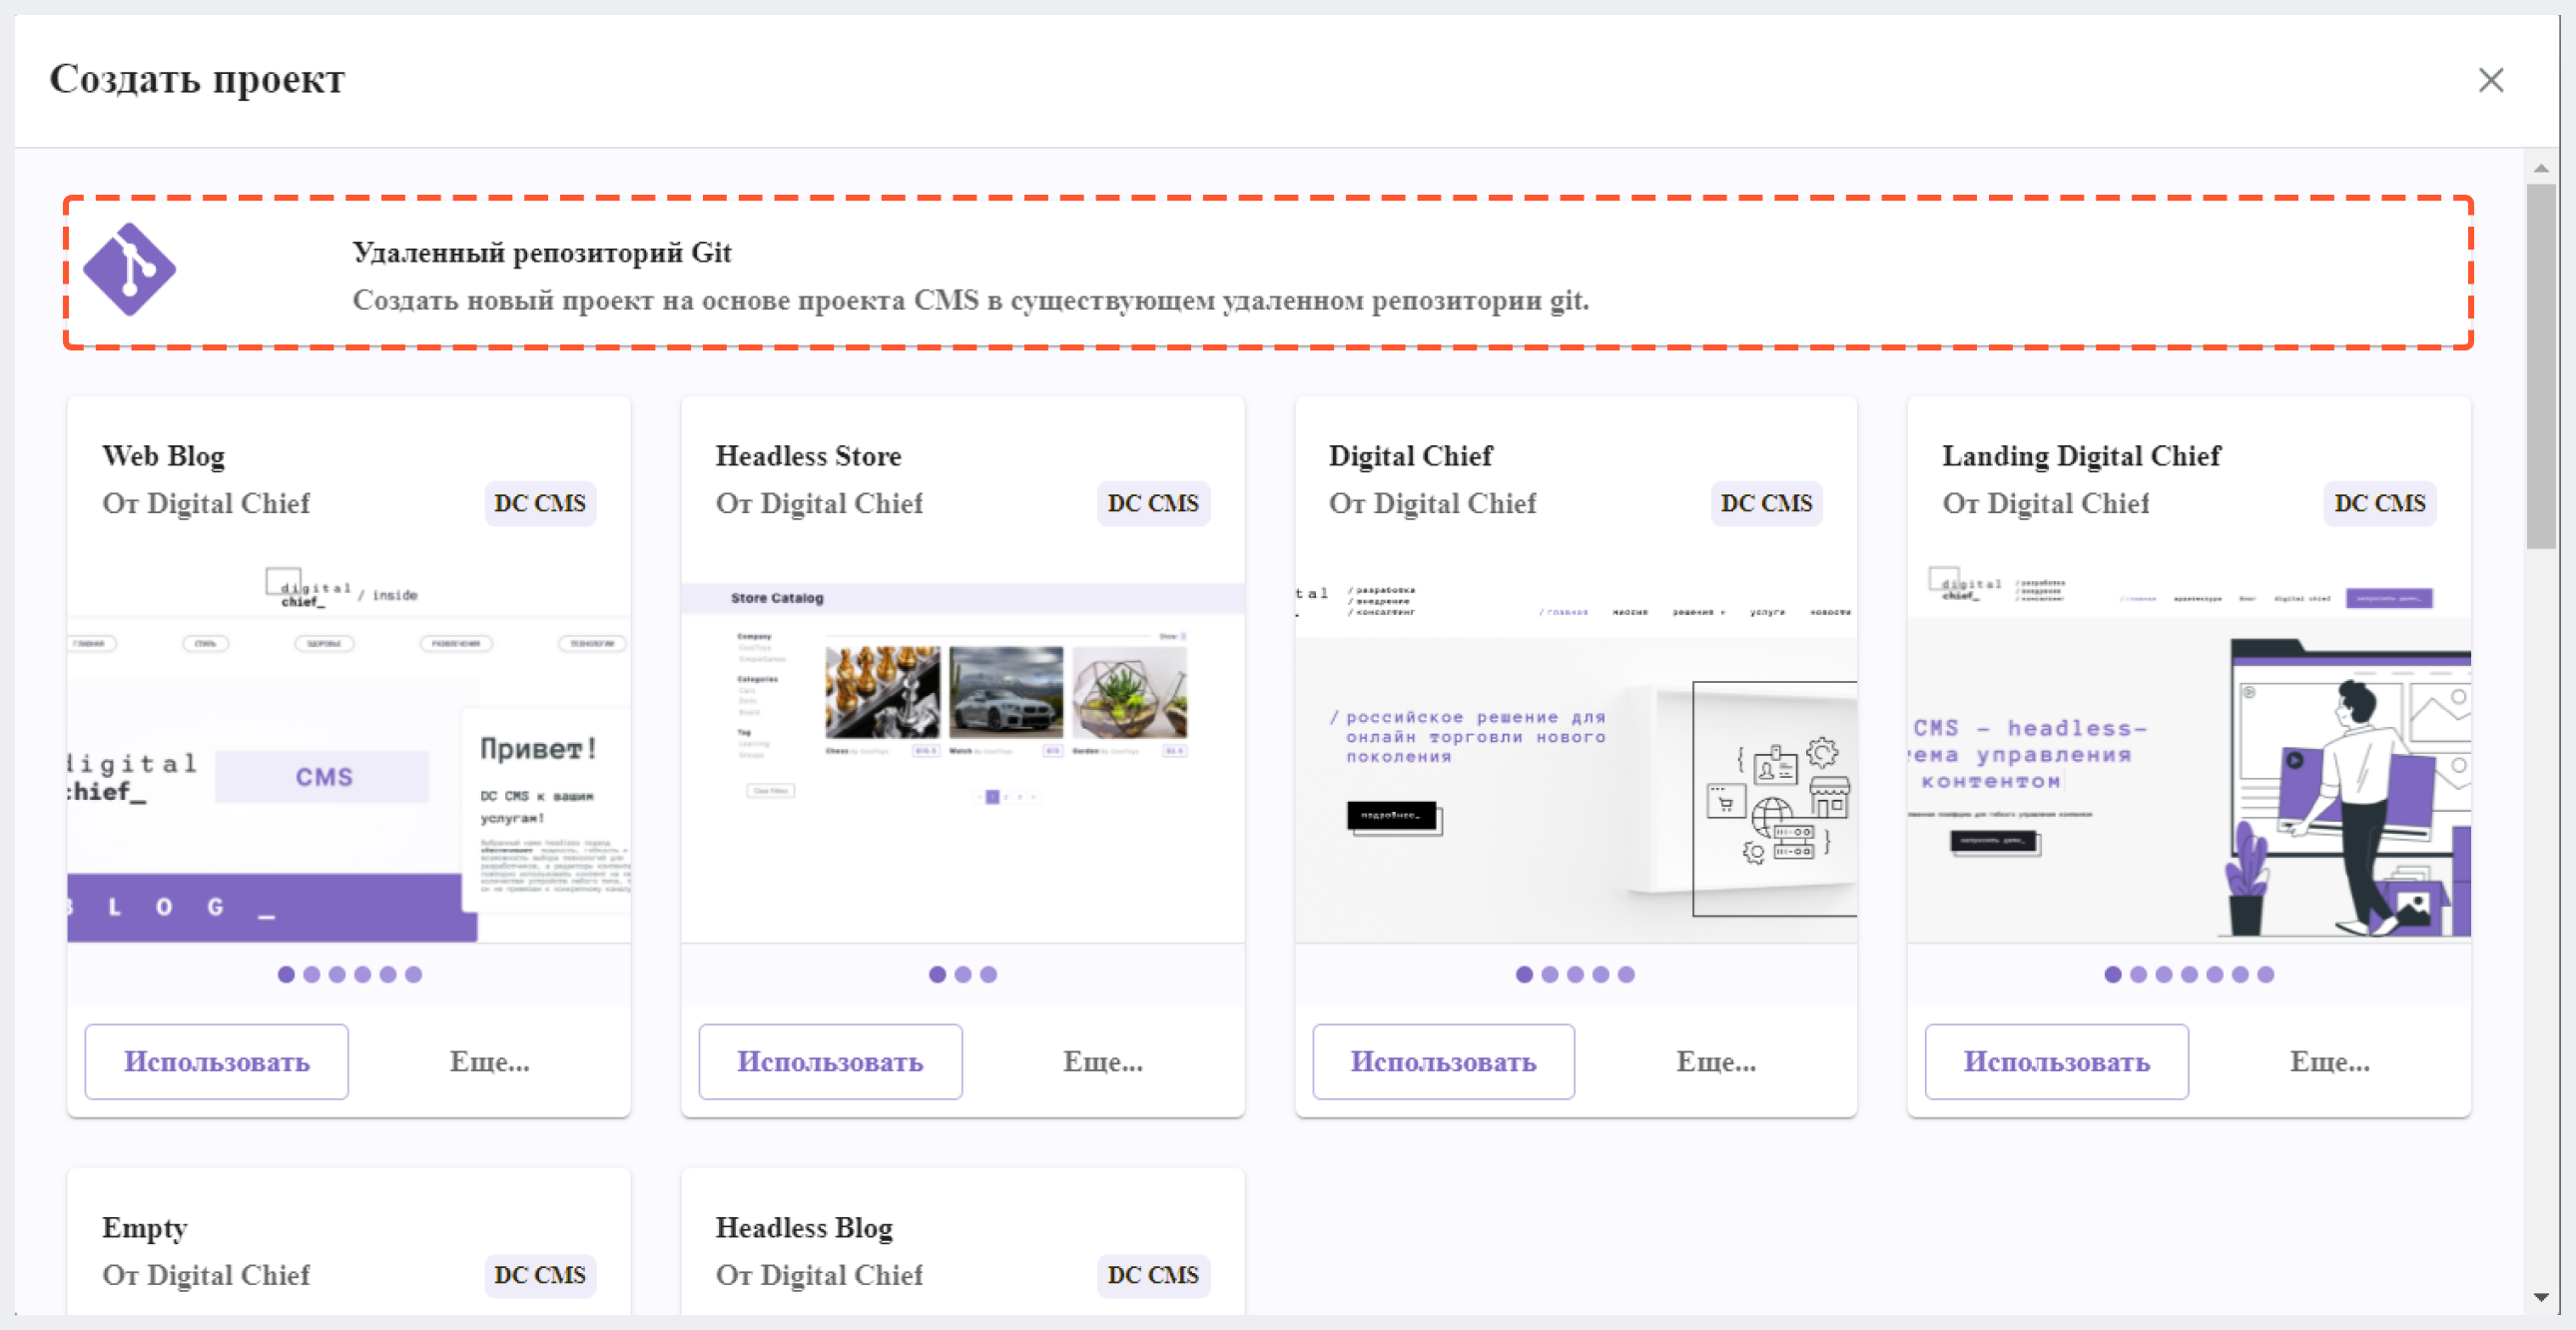Open Еще... for Web Blog

pyautogui.click(x=489, y=1061)
